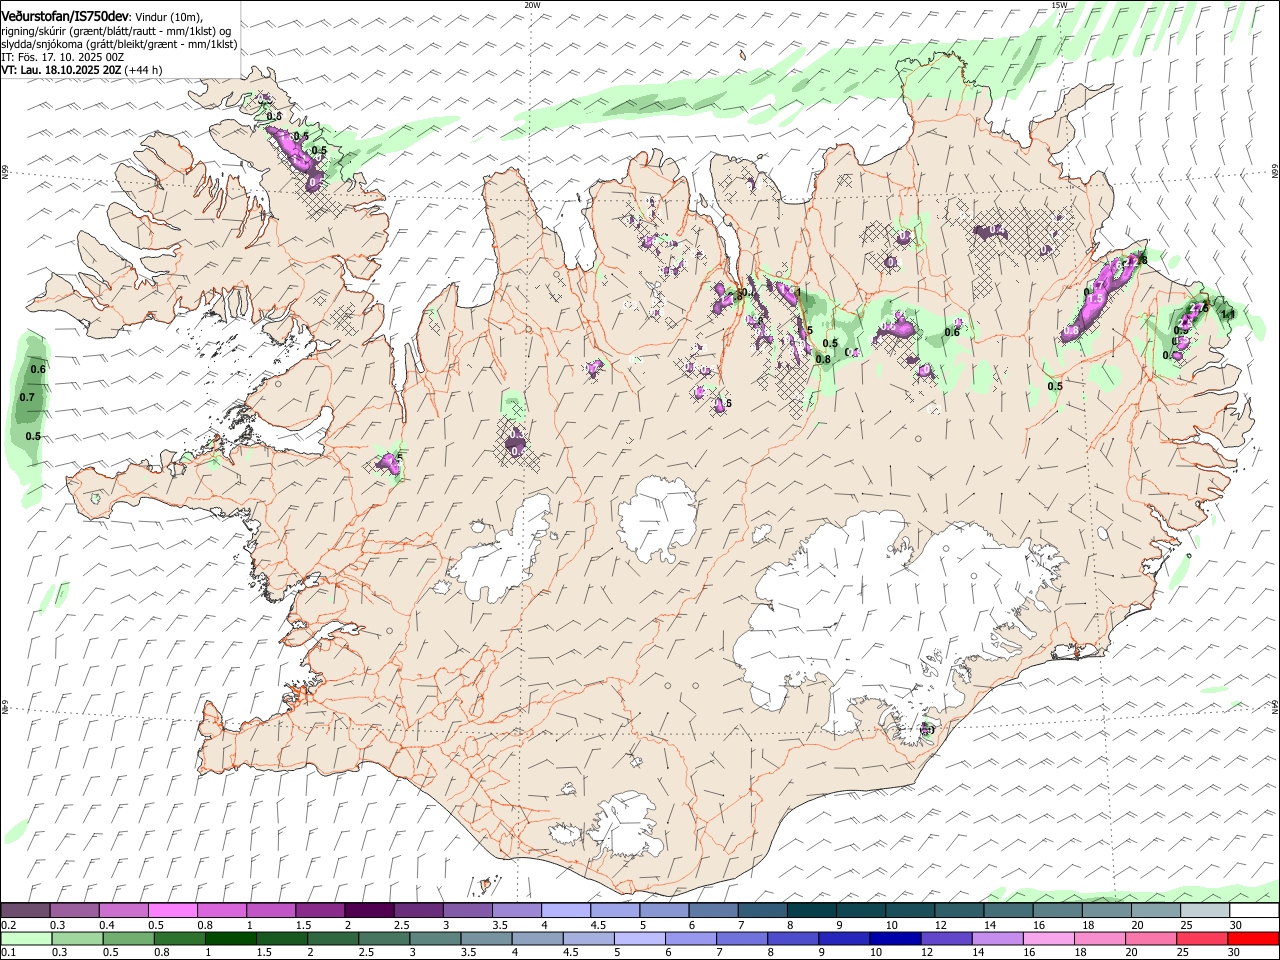Image resolution: width=1280 pixels, height=960 pixels.
Task: Pick the bright red 30 rain legend swatch
Action: (1253, 938)
